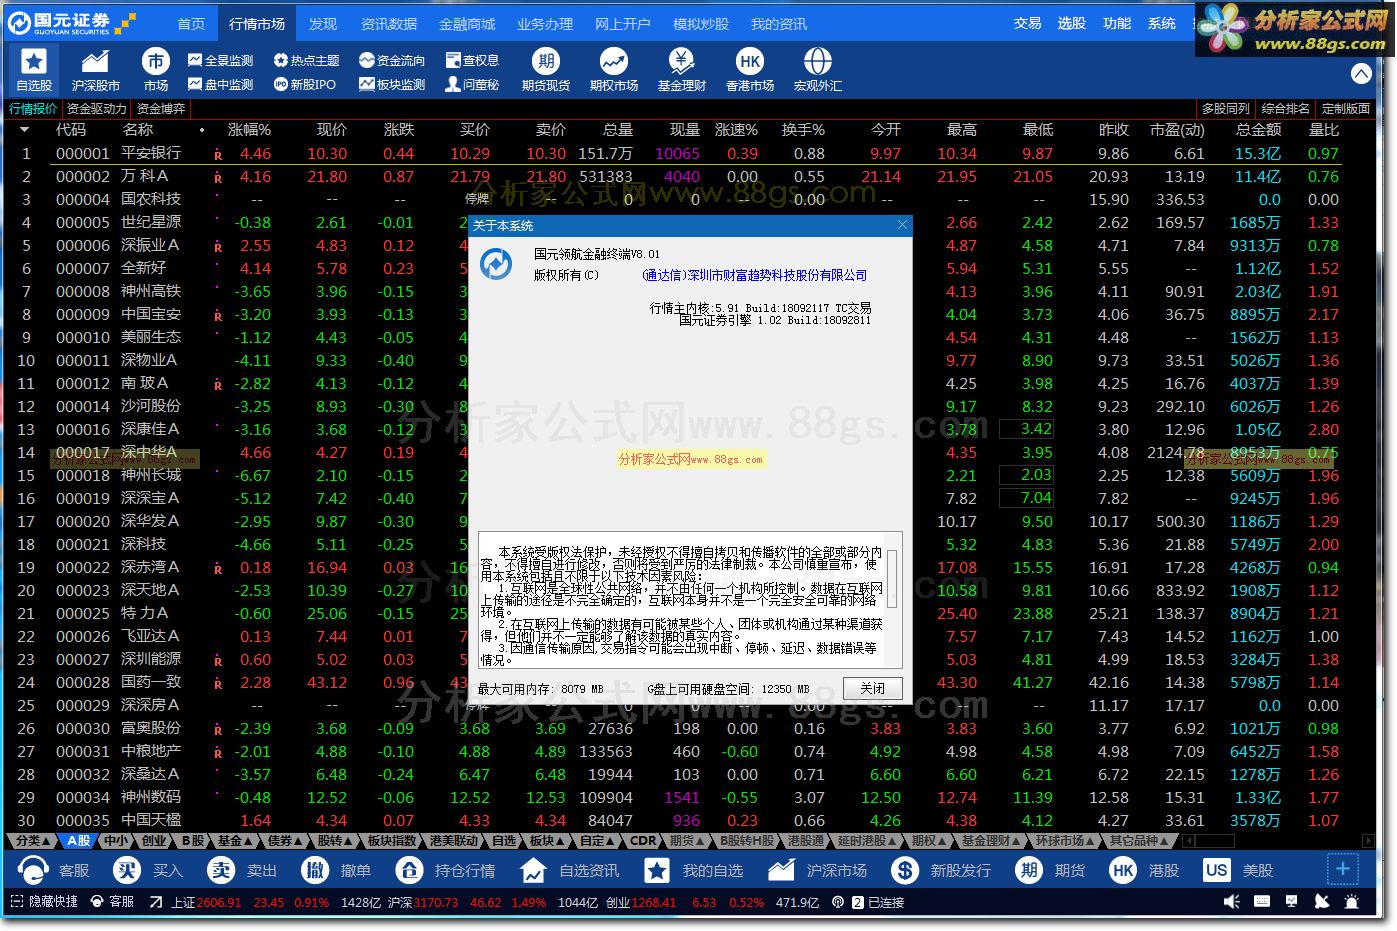Select the 资金驱动力 sub-tab
Image resolution: width=1397 pixels, height=931 pixels.
(97, 108)
